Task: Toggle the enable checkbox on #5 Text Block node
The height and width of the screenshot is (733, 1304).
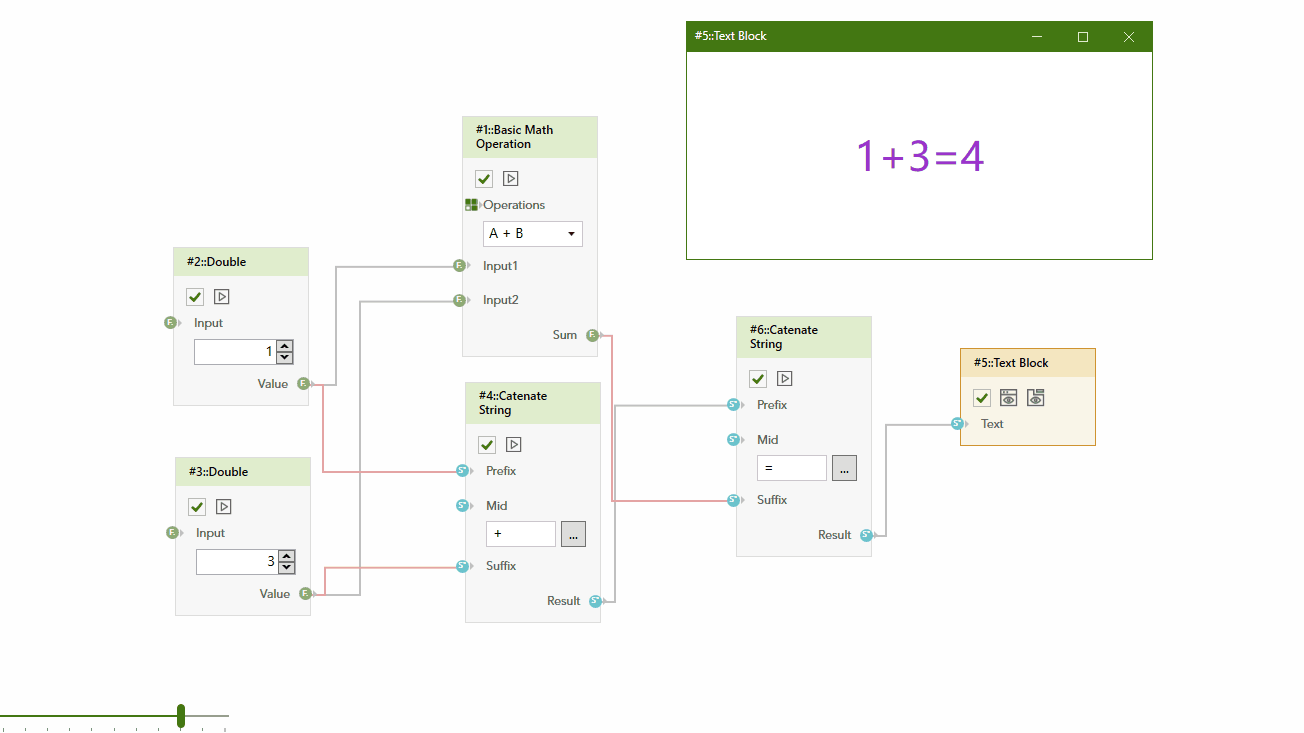Action: coord(982,398)
